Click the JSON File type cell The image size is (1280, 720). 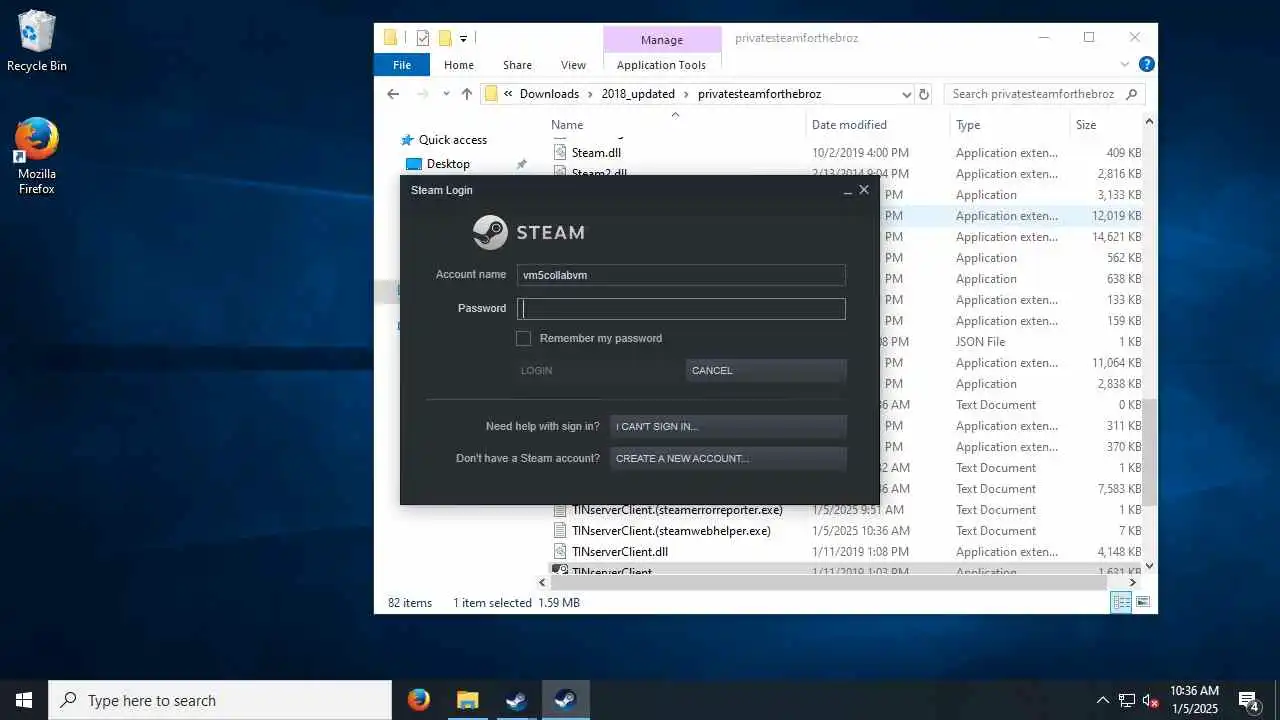coord(980,342)
